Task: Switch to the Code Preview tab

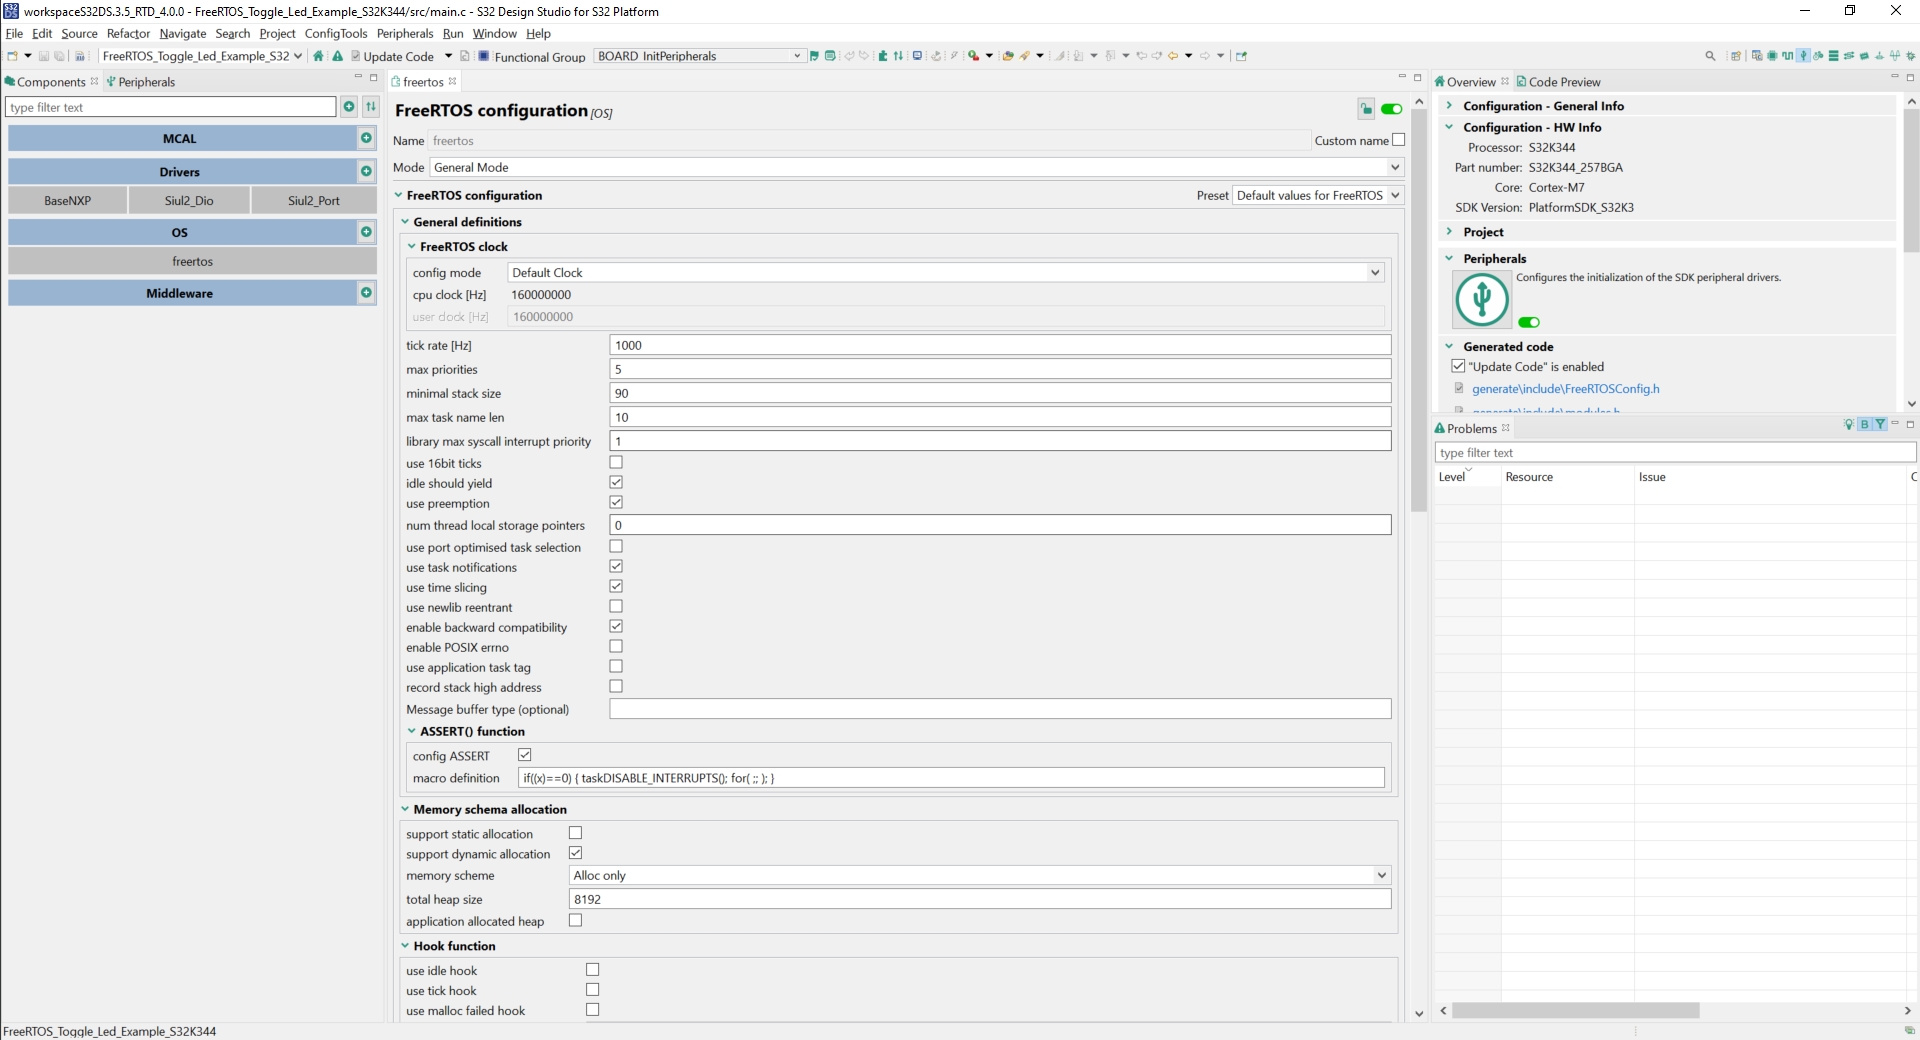Action: pyautogui.click(x=1560, y=81)
